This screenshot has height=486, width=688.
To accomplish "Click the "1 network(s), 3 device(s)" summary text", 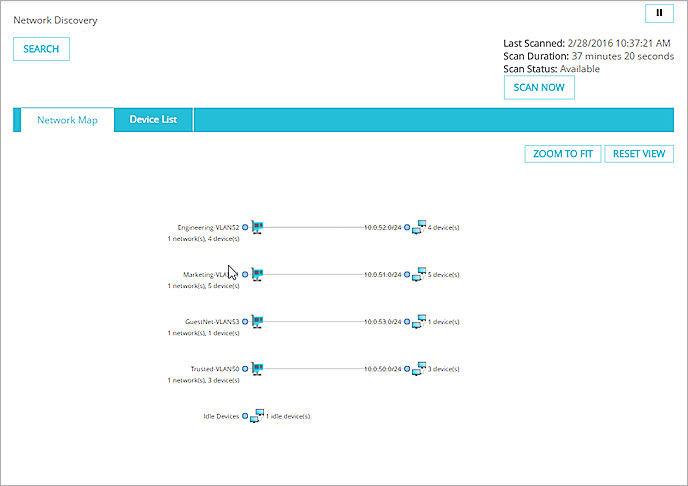I will pyautogui.click(x=203, y=380).
